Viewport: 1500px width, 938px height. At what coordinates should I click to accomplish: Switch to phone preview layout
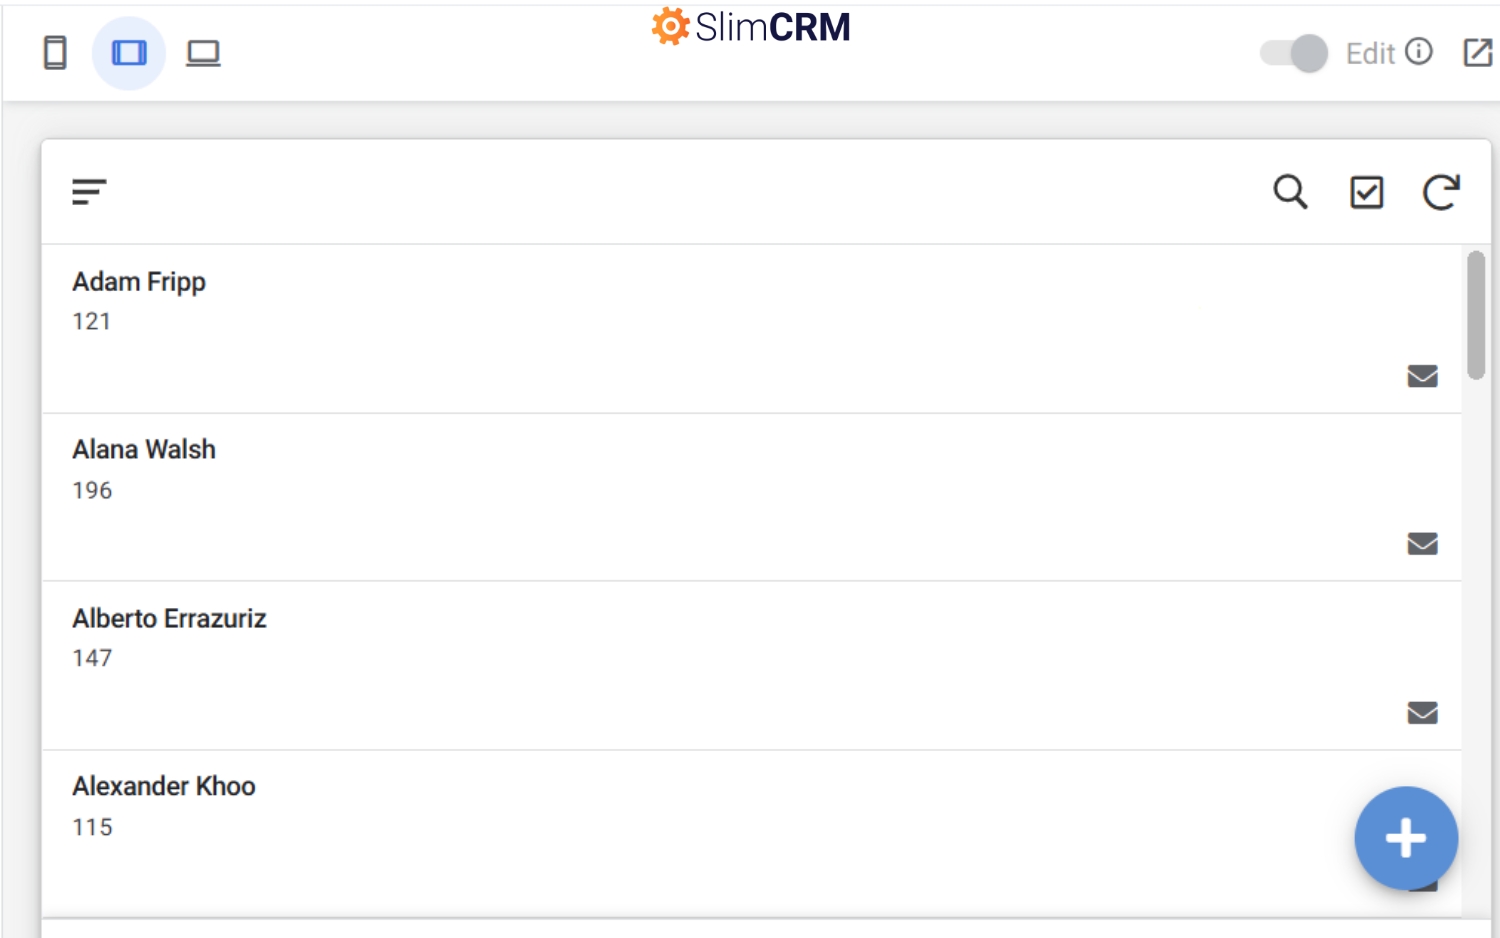click(x=55, y=53)
